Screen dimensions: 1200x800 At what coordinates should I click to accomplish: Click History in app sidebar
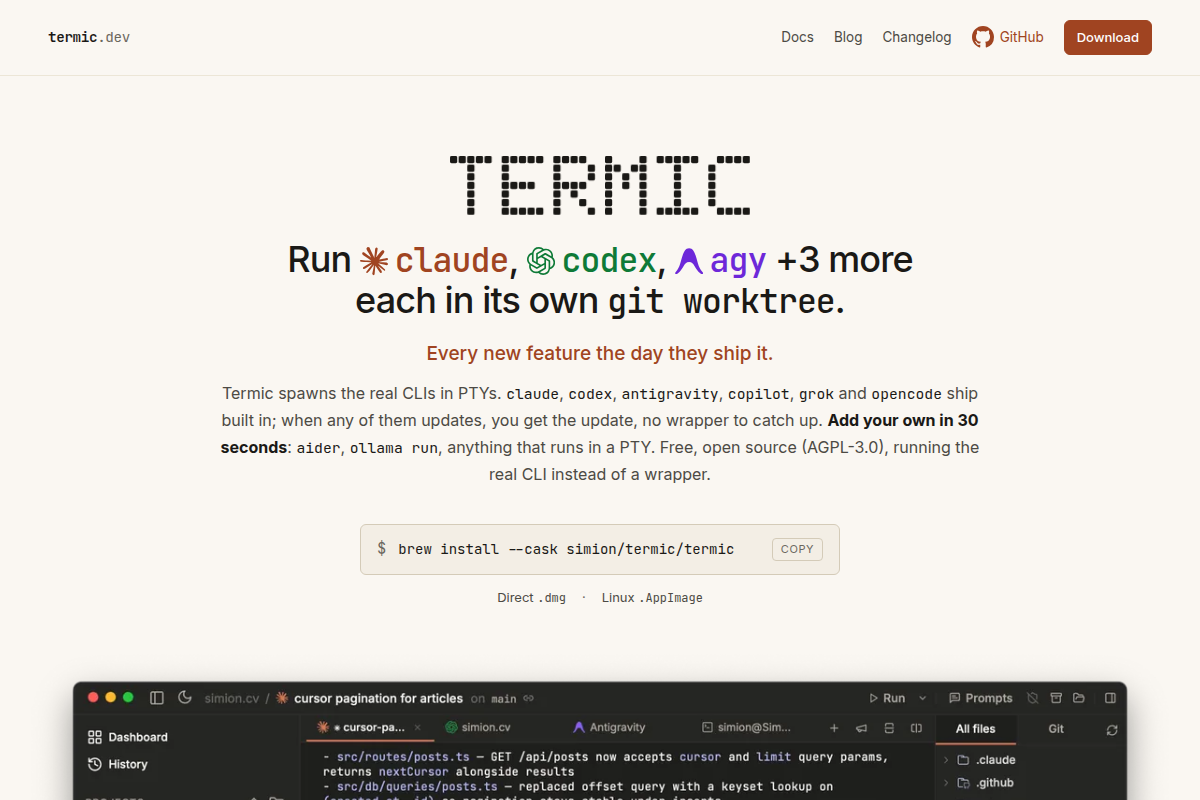pyautogui.click(x=128, y=764)
